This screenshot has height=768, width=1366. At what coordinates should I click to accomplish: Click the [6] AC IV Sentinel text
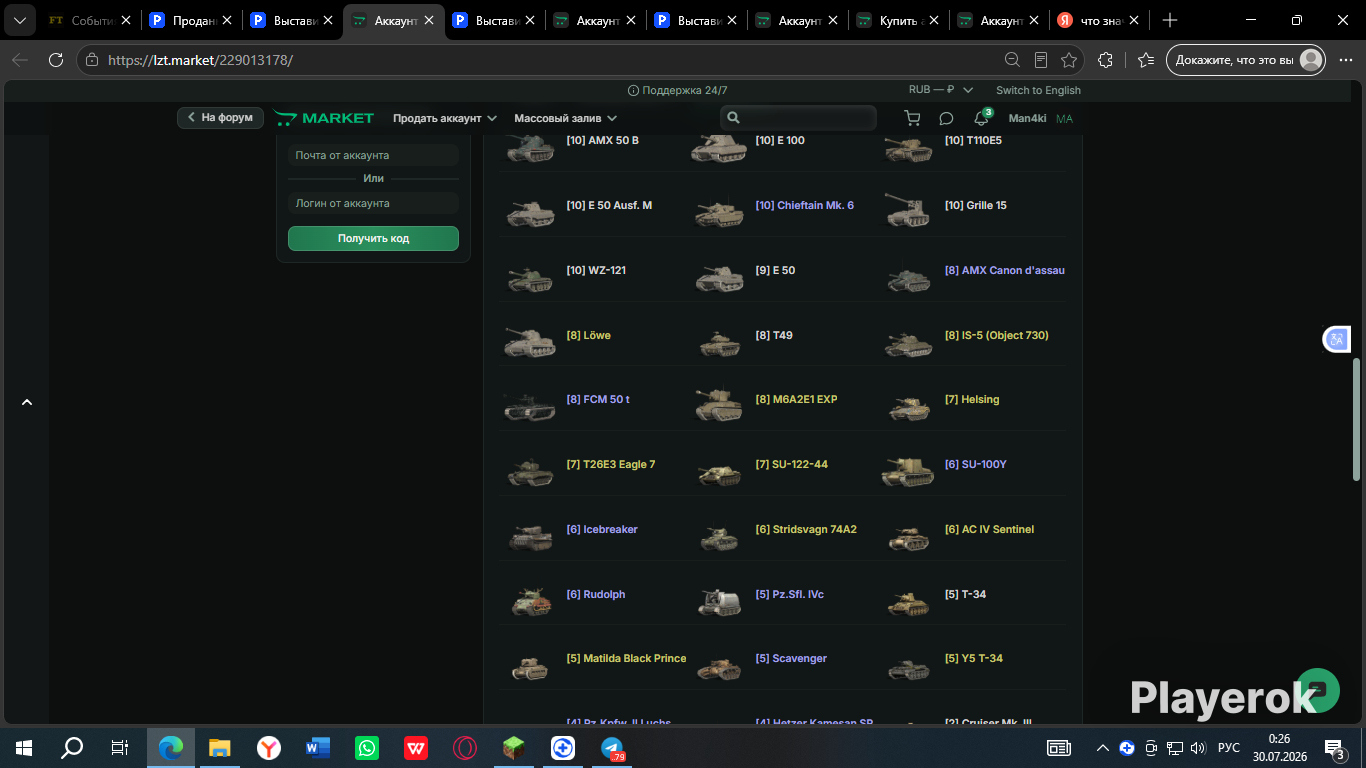[x=990, y=530]
